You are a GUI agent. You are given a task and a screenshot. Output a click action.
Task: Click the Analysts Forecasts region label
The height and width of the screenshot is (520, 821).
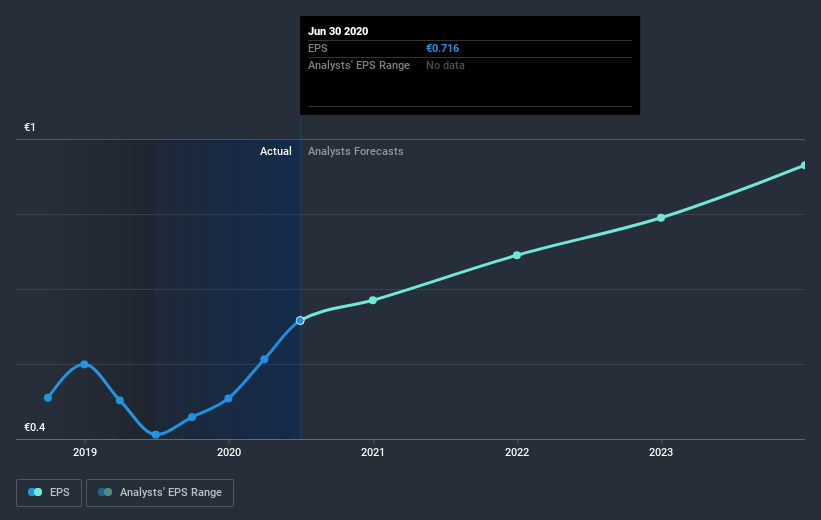click(x=356, y=151)
